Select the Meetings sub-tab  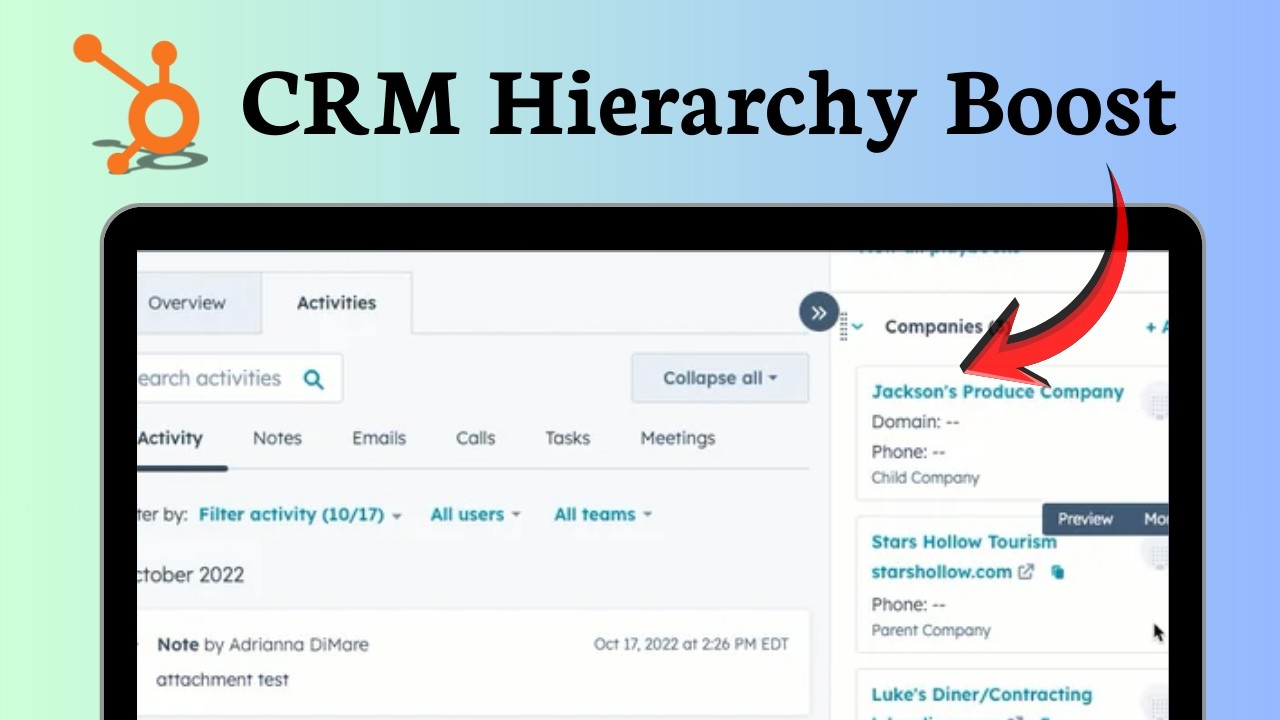[x=678, y=438]
